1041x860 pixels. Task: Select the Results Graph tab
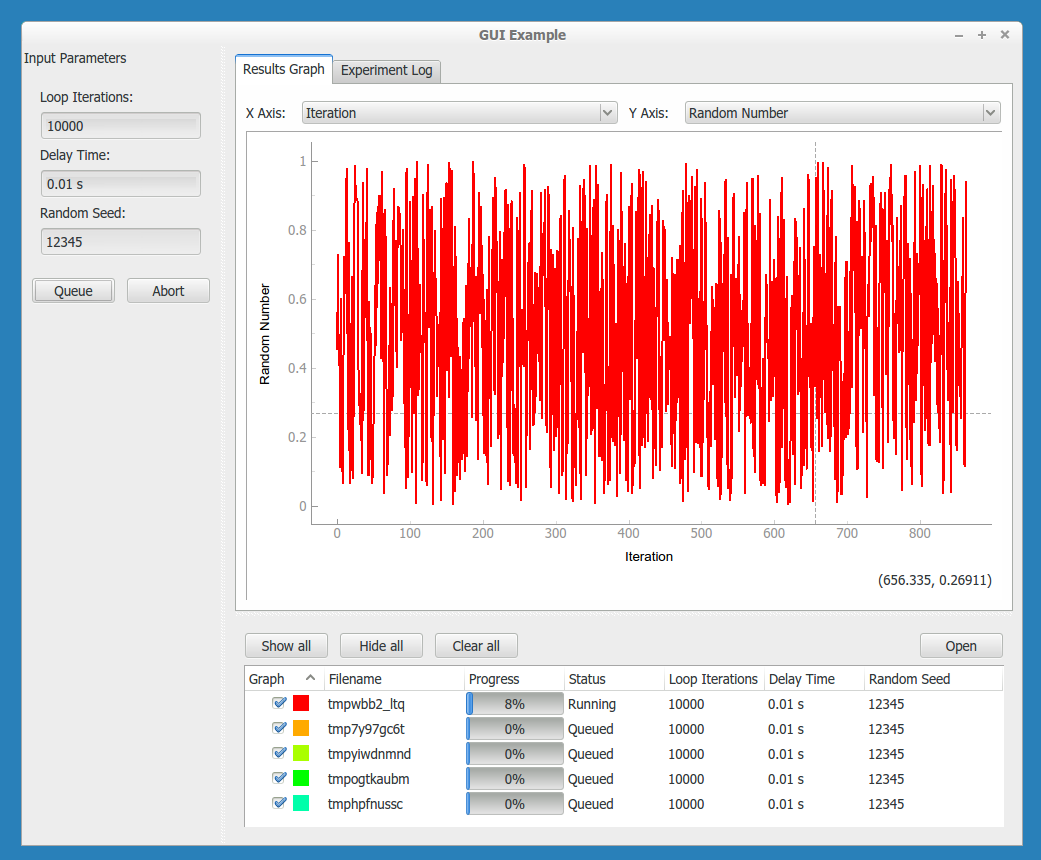click(x=284, y=69)
